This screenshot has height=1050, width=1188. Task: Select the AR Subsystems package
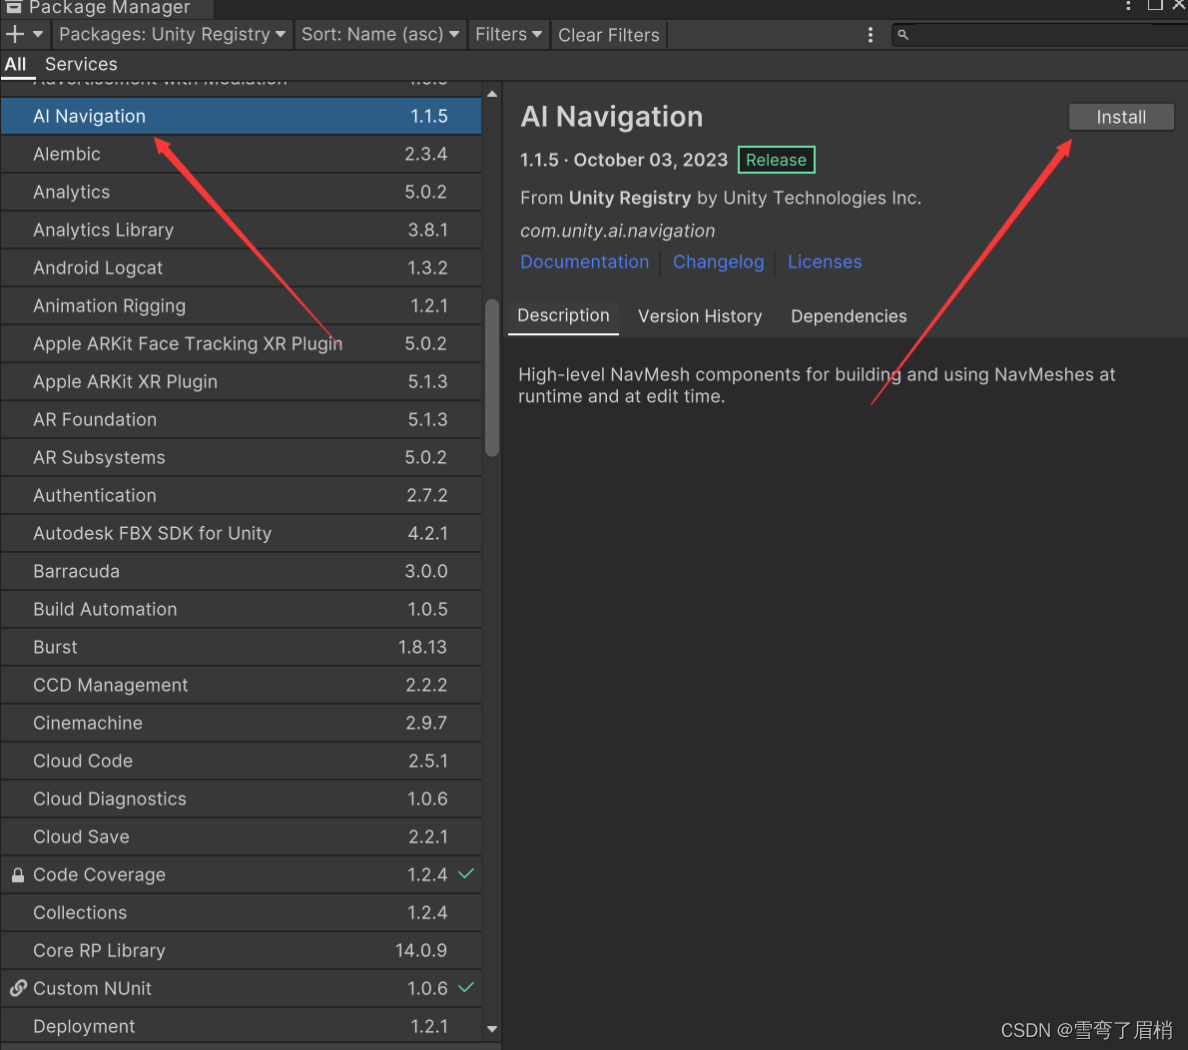(x=241, y=457)
